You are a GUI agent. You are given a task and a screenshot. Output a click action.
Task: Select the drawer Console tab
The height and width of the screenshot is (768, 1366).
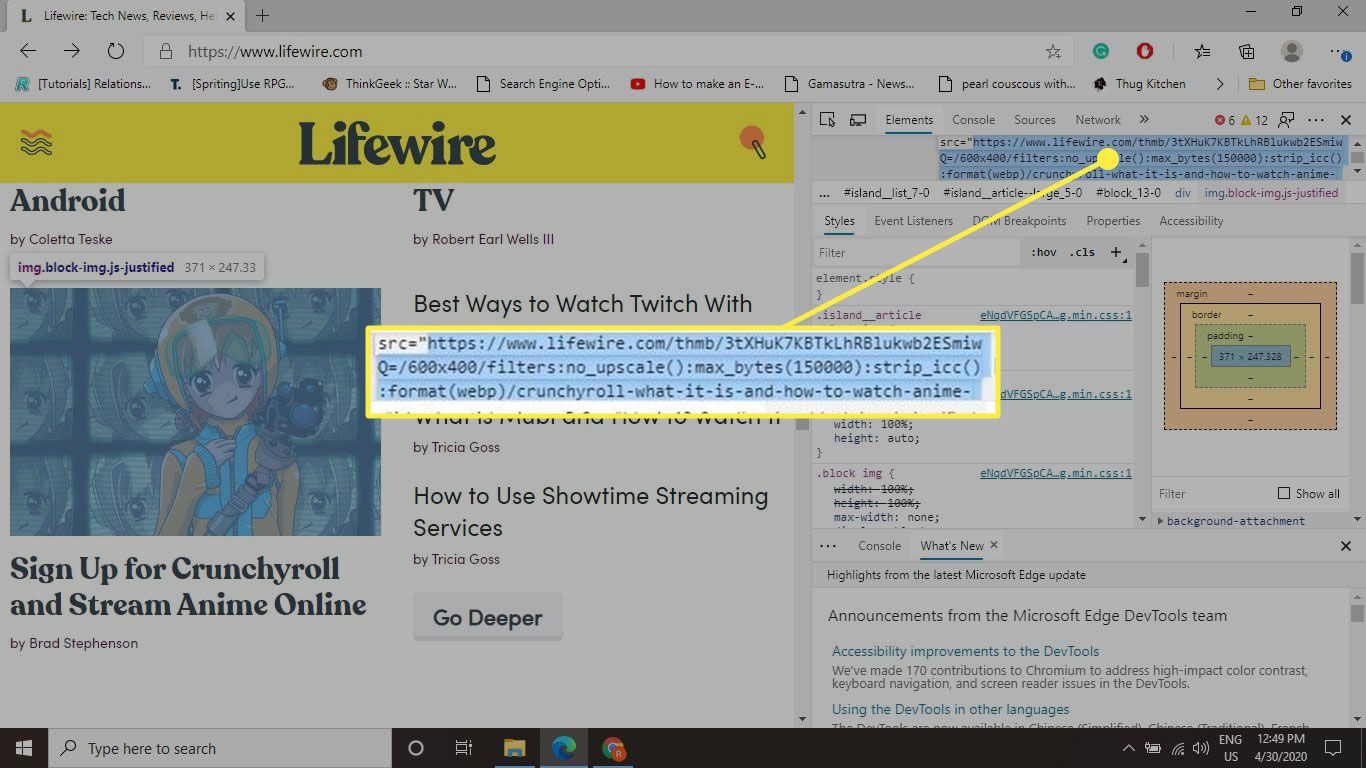click(879, 546)
